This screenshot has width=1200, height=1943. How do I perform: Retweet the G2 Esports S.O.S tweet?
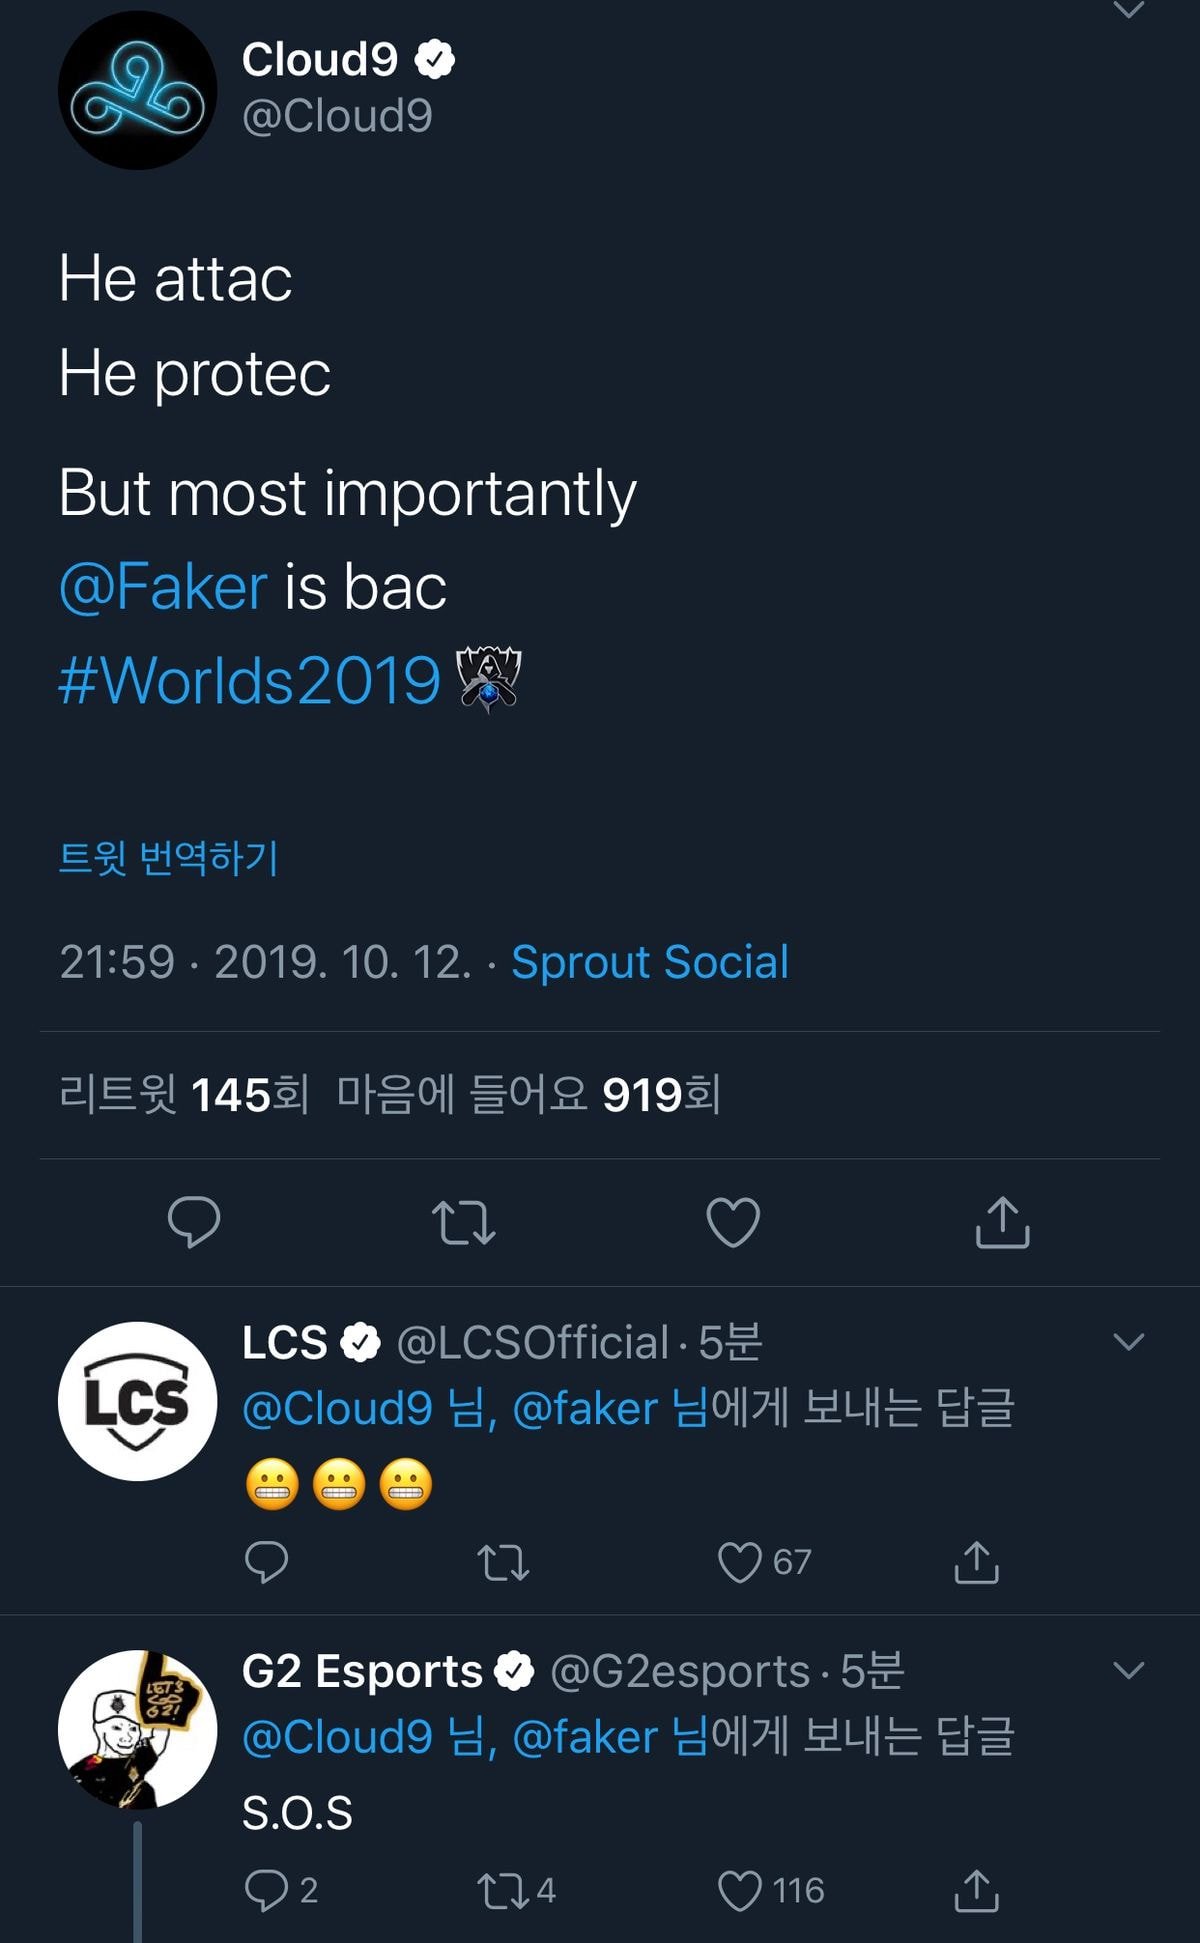tap(503, 1890)
